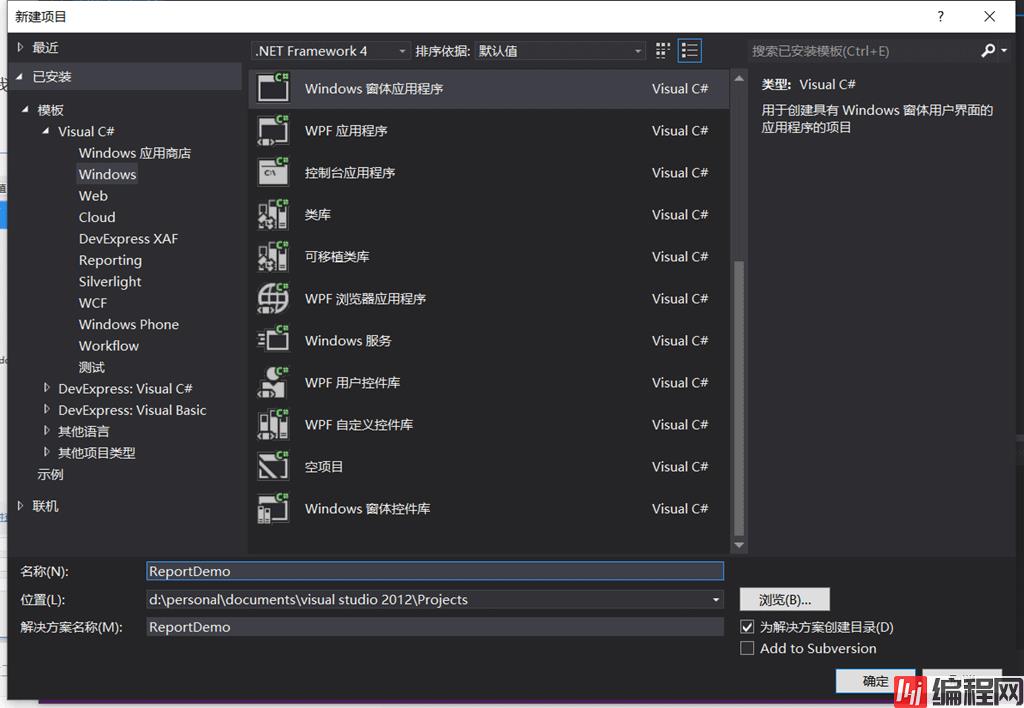
Task: Click the 类库 template icon
Action: 273,215
